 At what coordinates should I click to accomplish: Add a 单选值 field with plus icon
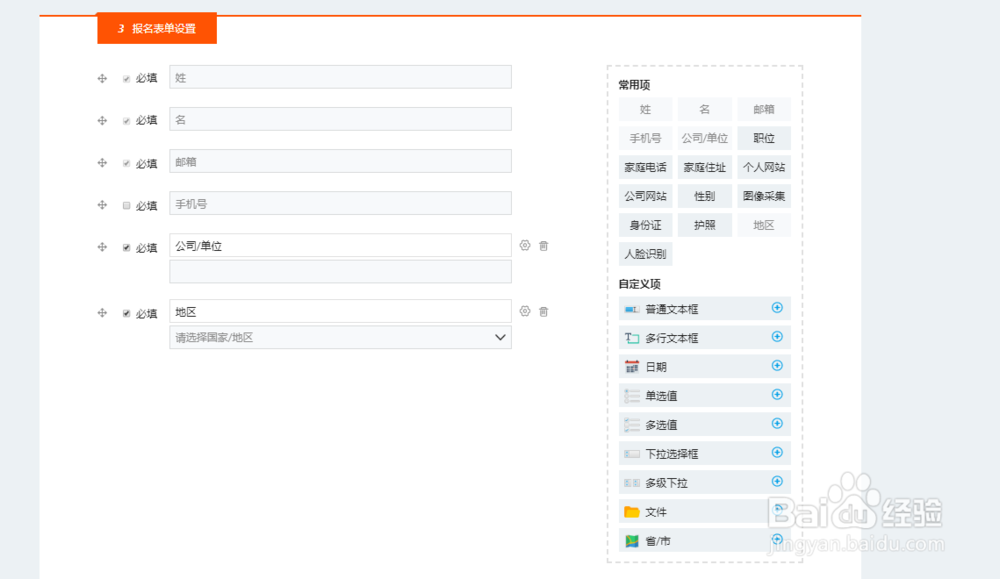point(777,395)
